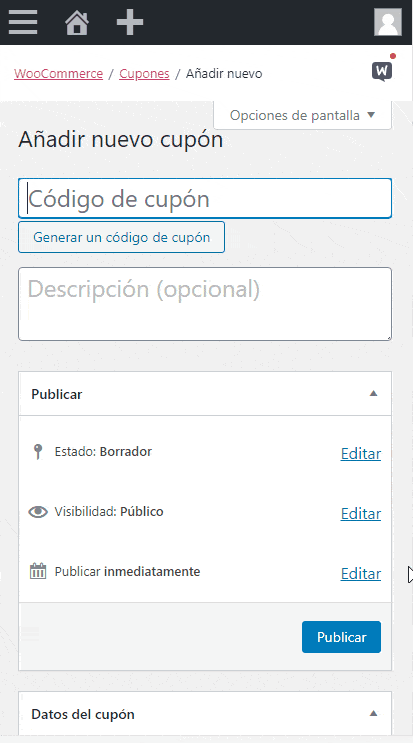Click the Datos del cupón title
Screen dimensions: 413x743
(83, 714)
